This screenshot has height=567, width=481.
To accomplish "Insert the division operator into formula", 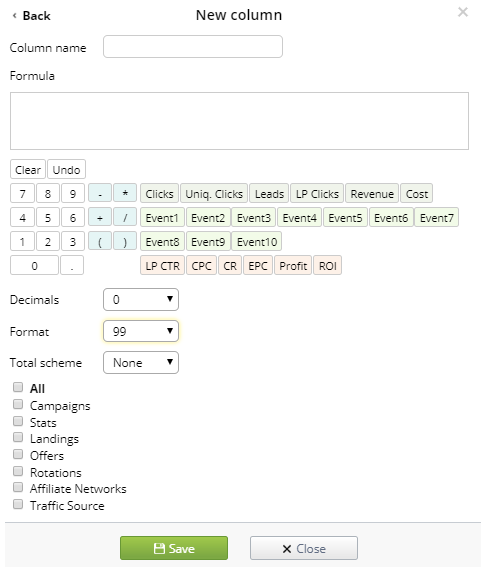I will coord(125,217).
